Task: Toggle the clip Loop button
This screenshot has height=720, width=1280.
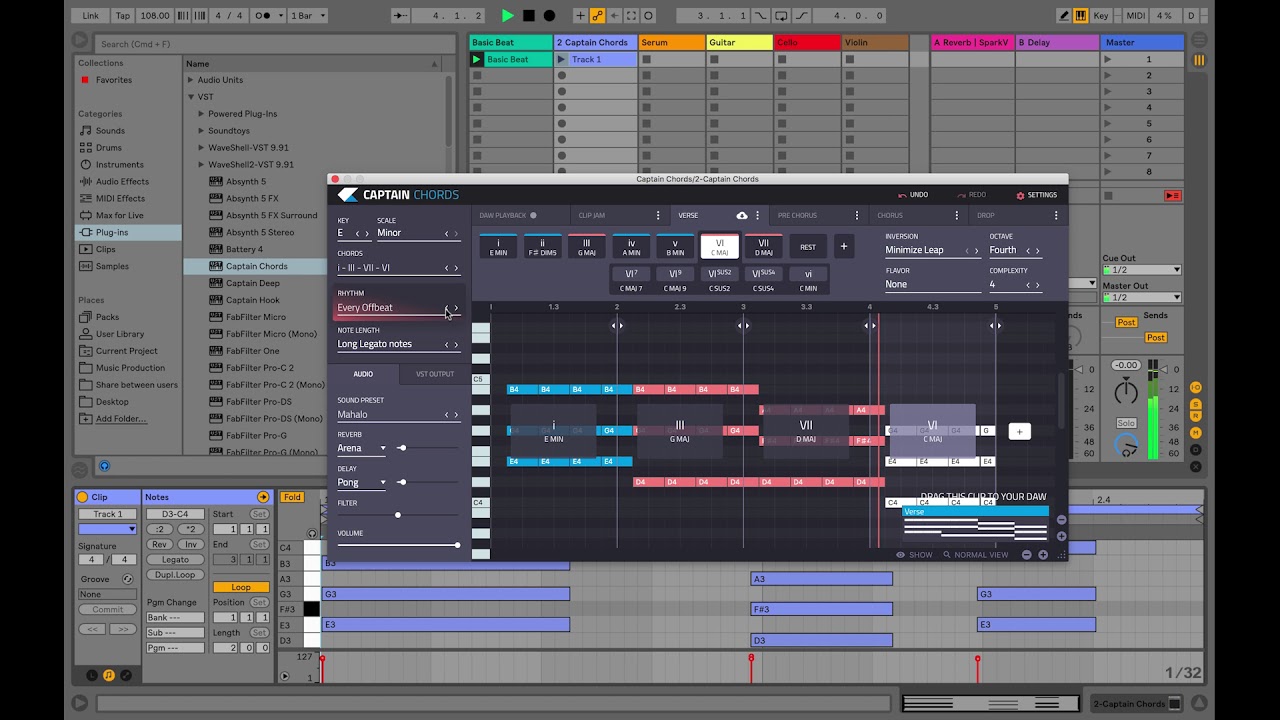Action: point(241,587)
